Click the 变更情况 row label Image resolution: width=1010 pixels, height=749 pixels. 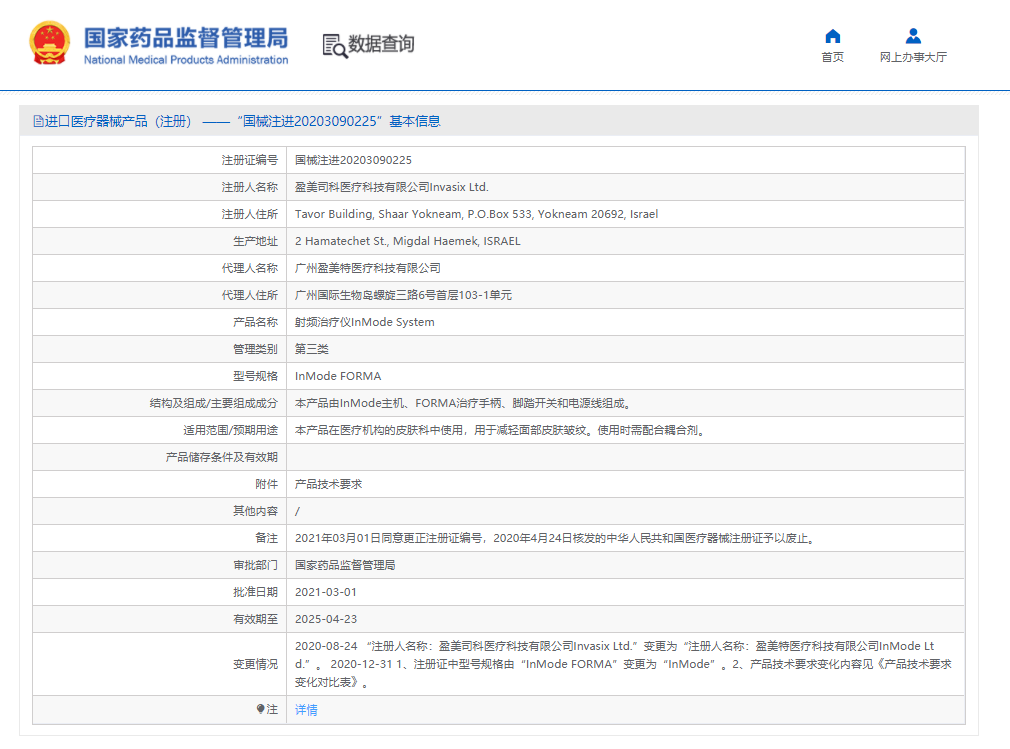[256, 664]
